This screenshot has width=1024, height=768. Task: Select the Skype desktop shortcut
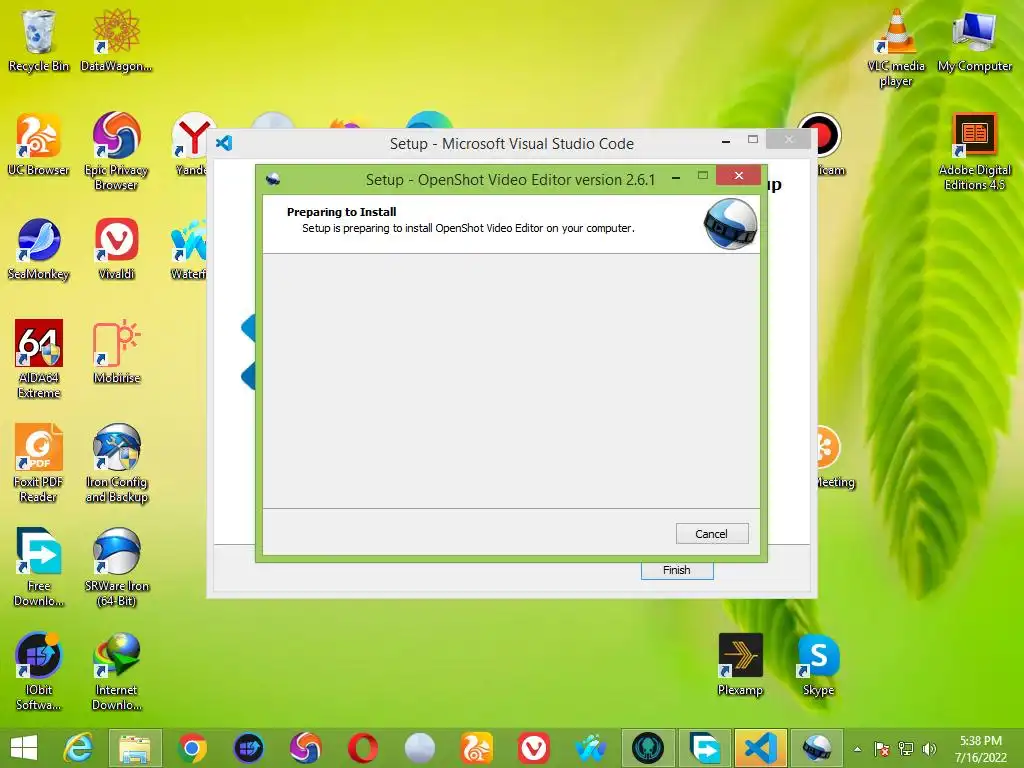(818, 664)
